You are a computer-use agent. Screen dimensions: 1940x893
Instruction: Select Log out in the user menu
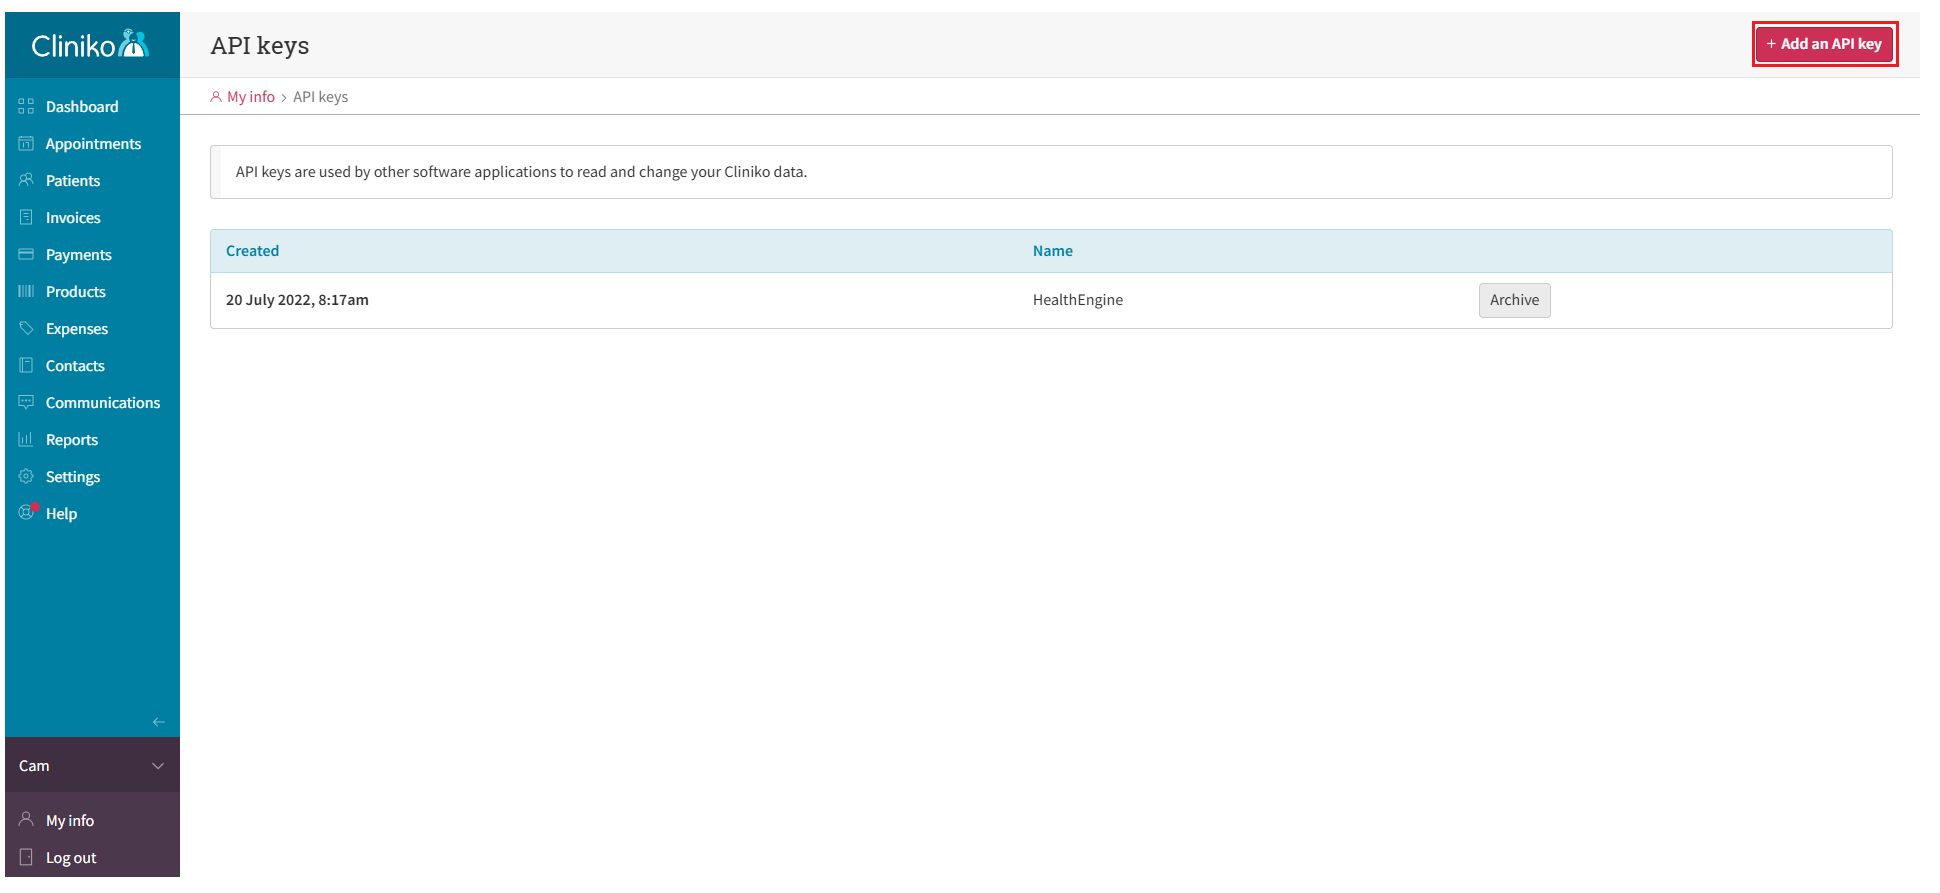pos(71,858)
